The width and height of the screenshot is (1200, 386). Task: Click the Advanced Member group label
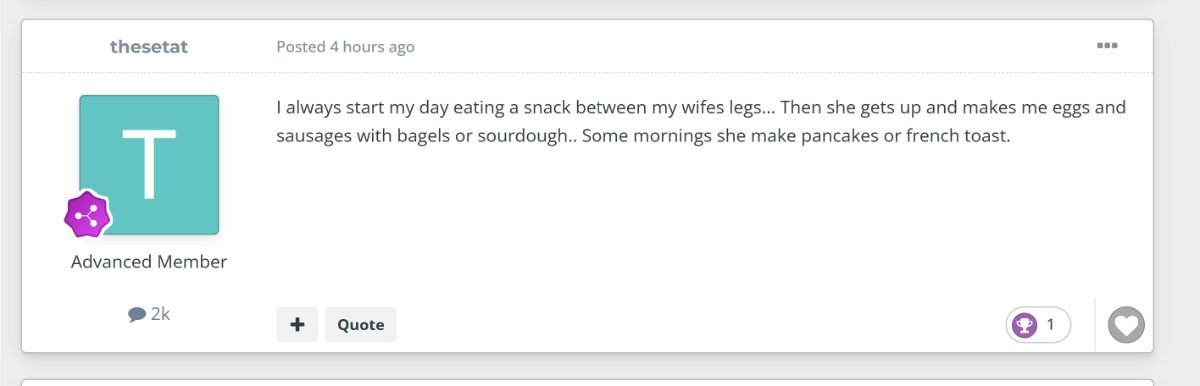149,262
